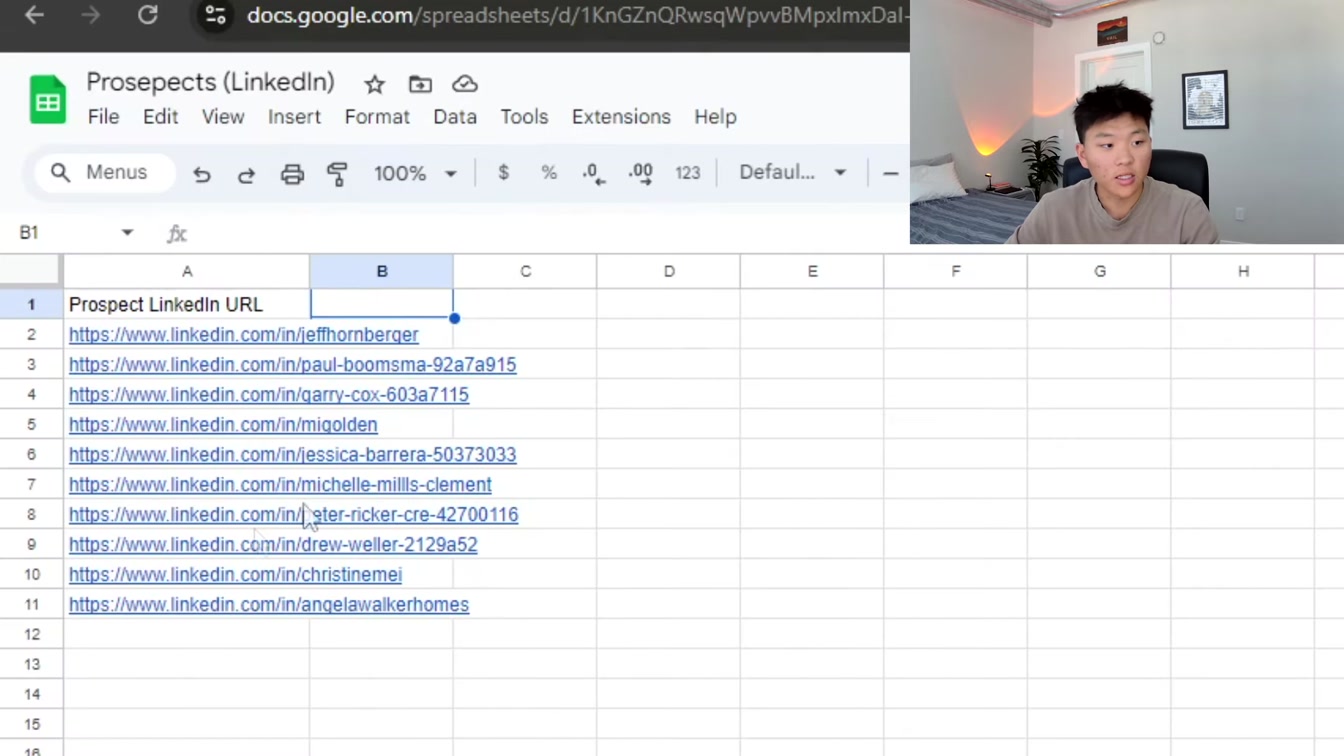1344x756 pixels.
Task: Select column A header
Action: coord(186,271)
